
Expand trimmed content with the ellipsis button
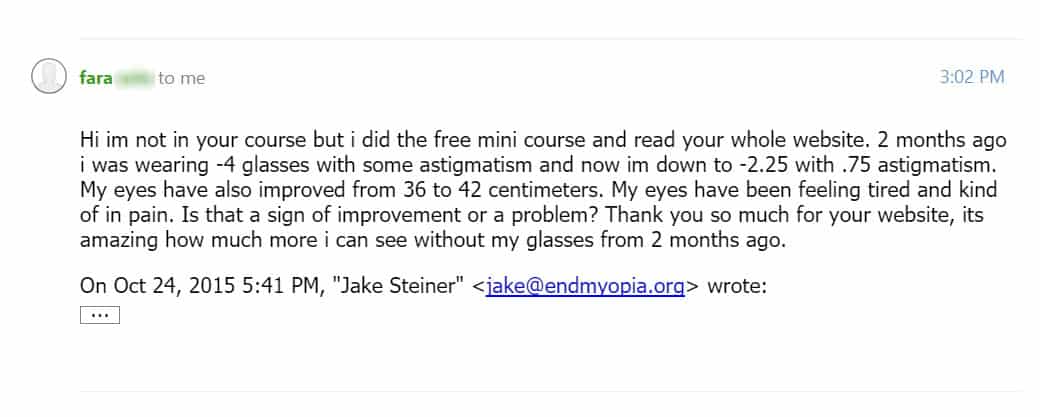[x=99, y=314]
